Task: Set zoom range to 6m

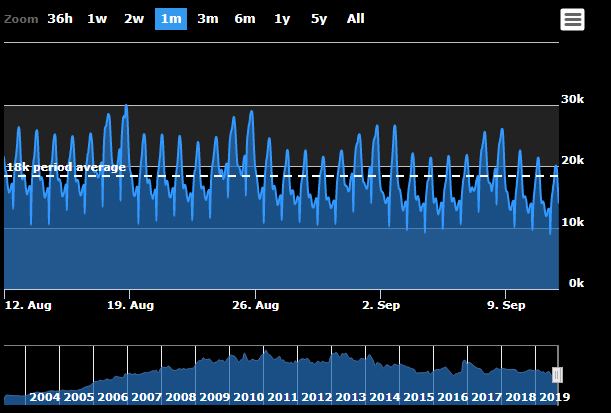Action: point(245,19)
